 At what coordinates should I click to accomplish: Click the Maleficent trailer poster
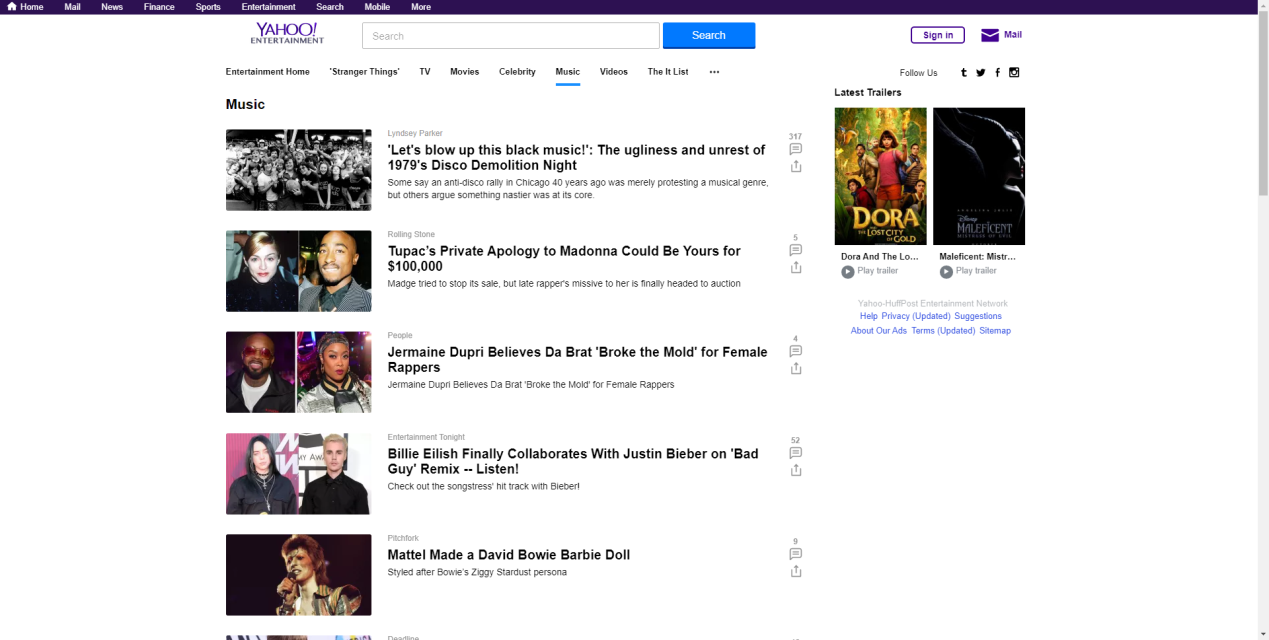pos(979,176)
